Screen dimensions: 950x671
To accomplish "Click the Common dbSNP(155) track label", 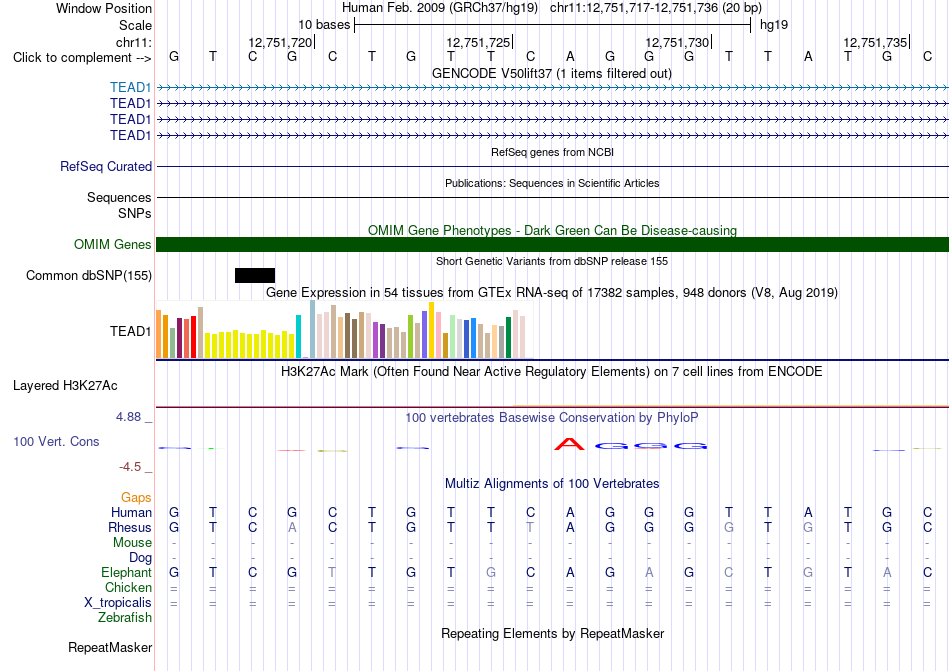I will [x=89, y=276].
